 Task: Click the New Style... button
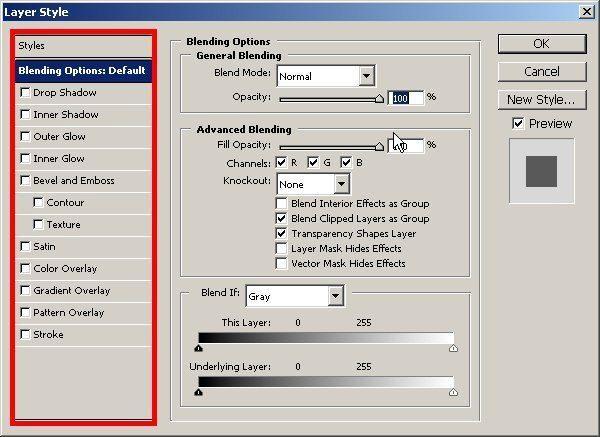[541, 99]
